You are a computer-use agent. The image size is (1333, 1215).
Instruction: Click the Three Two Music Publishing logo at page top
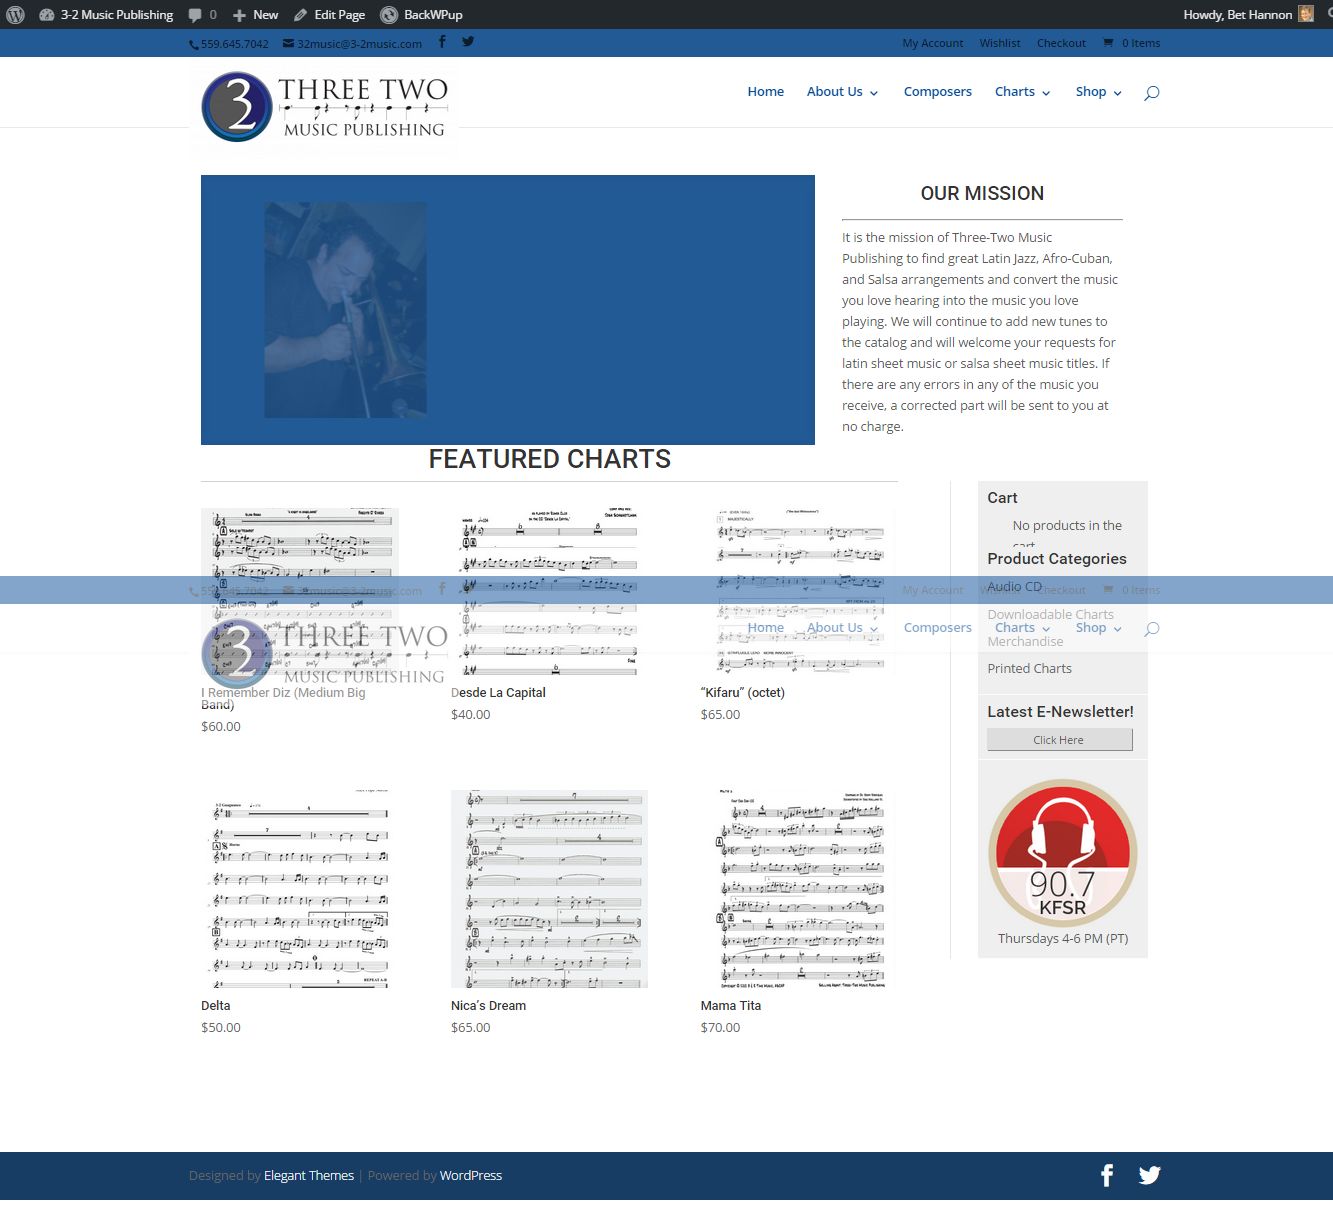[x=324, y=107]
